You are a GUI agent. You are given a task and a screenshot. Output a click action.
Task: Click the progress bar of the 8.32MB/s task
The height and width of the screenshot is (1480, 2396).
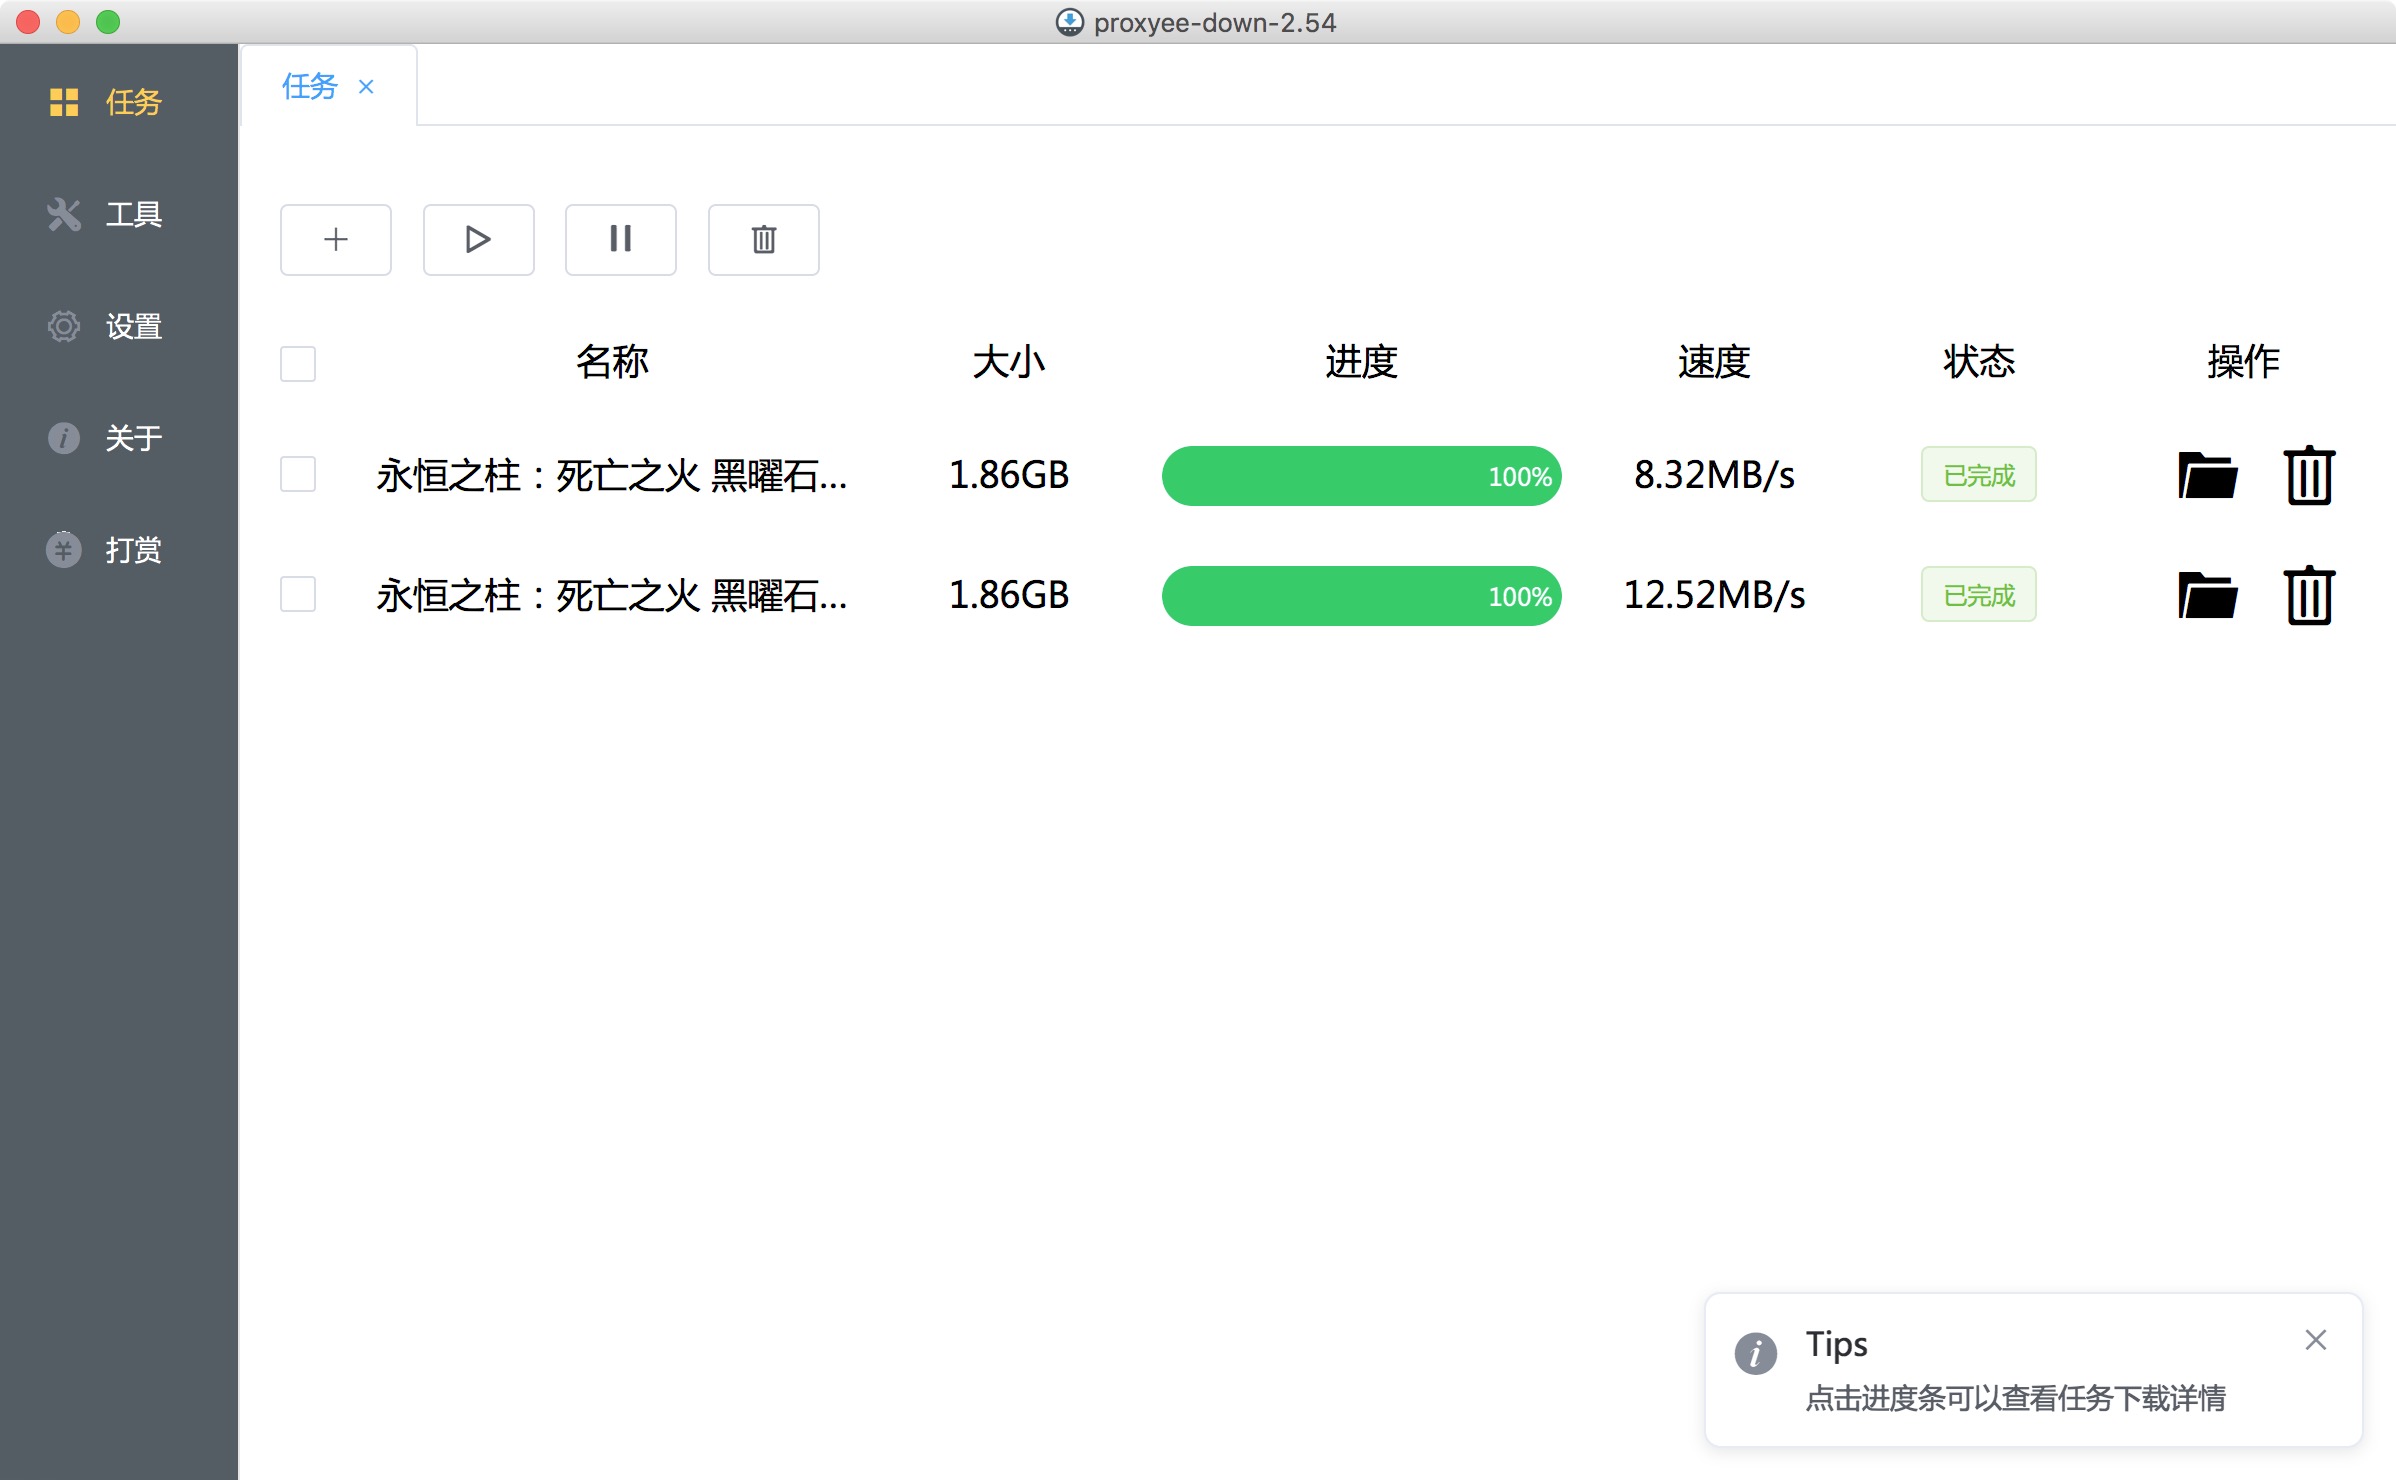pyautogui.click(x=1361, y=476)
